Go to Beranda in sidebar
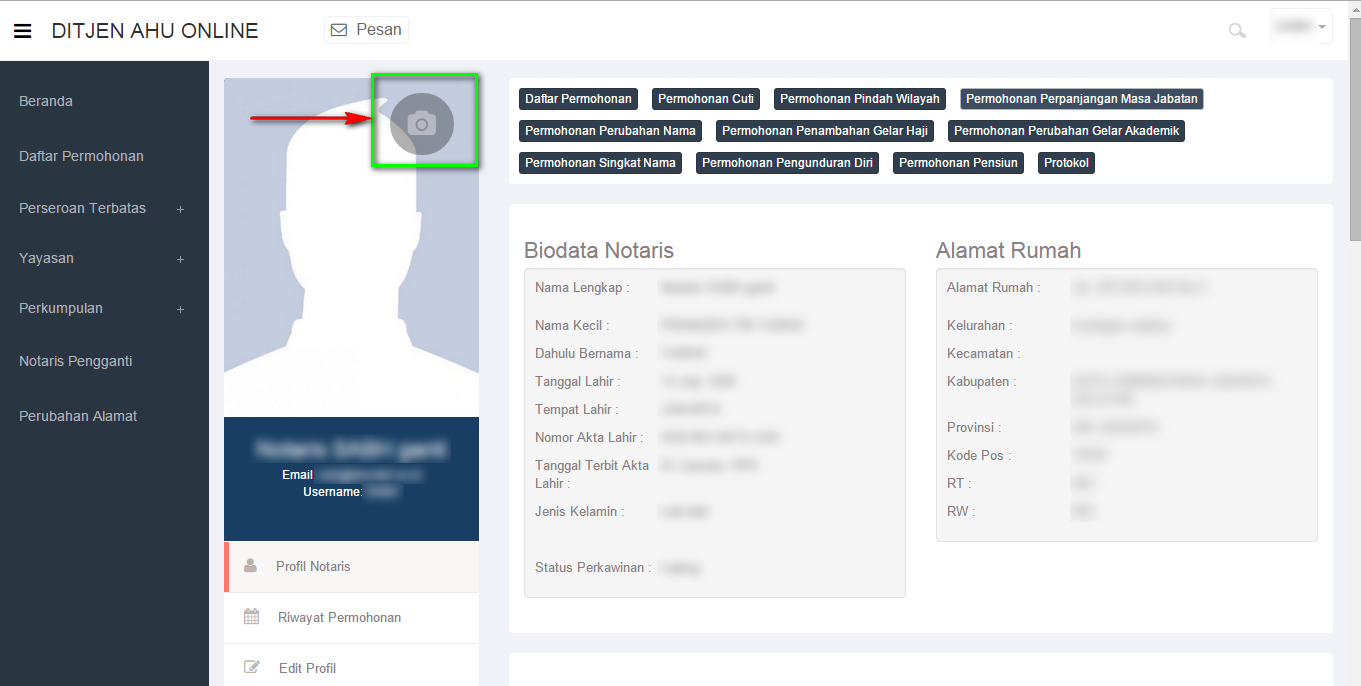The image size is (1361, 686). 46,101
